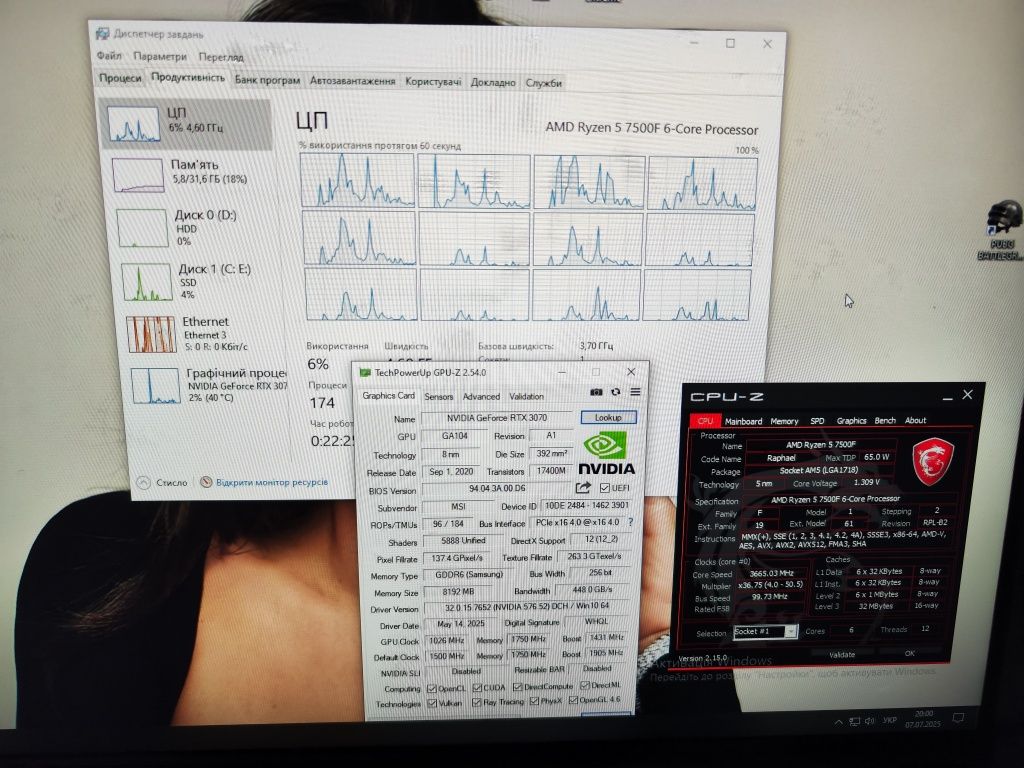The image size is (1024, 768).
Task: Click the BIOS Version field 94.04.3A.00.D6
Action: click(x=497, y=488)
